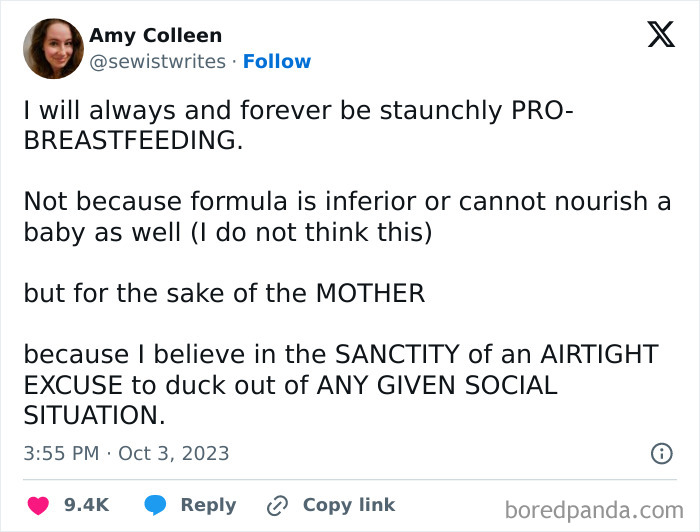Click the 3:55 PM time stamp

[x=61, y=453]
